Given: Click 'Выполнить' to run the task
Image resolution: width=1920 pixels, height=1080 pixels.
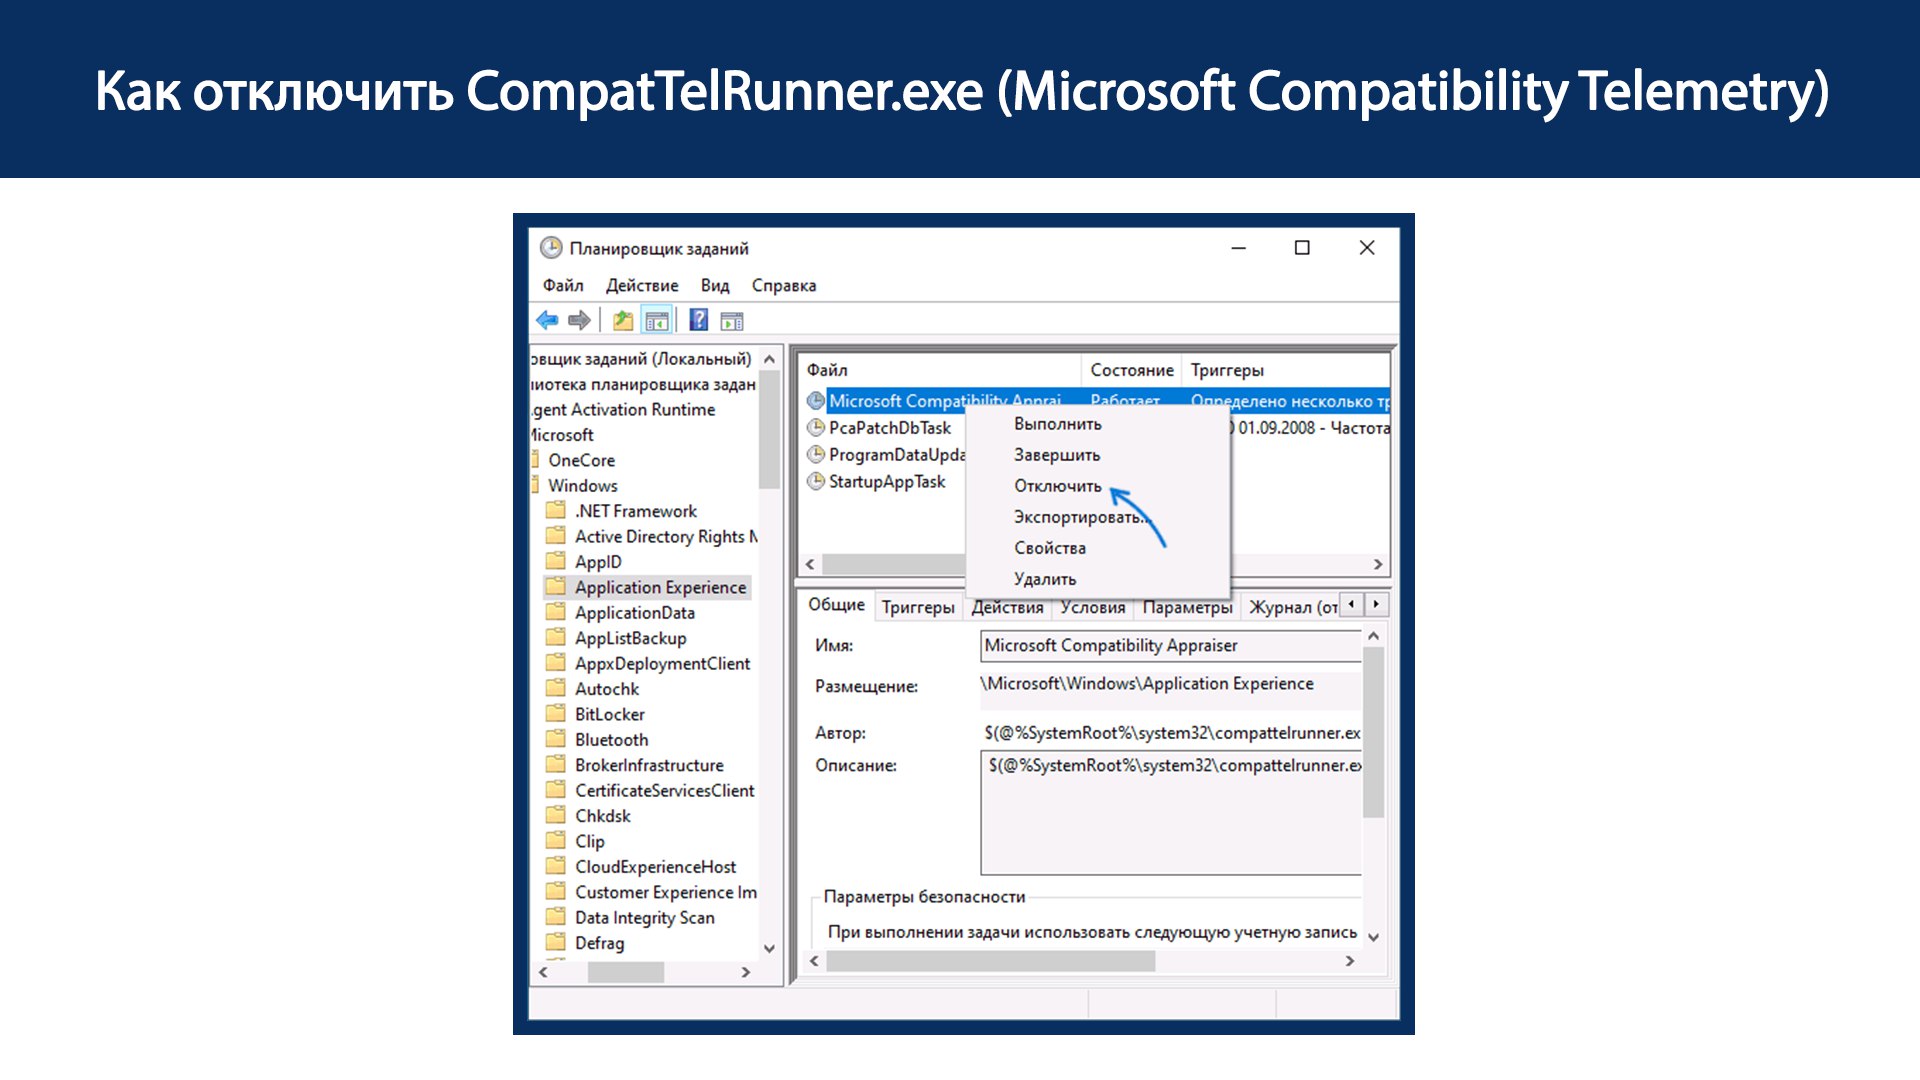Looking at the screenshot, I should click(x=1055, y=423).
